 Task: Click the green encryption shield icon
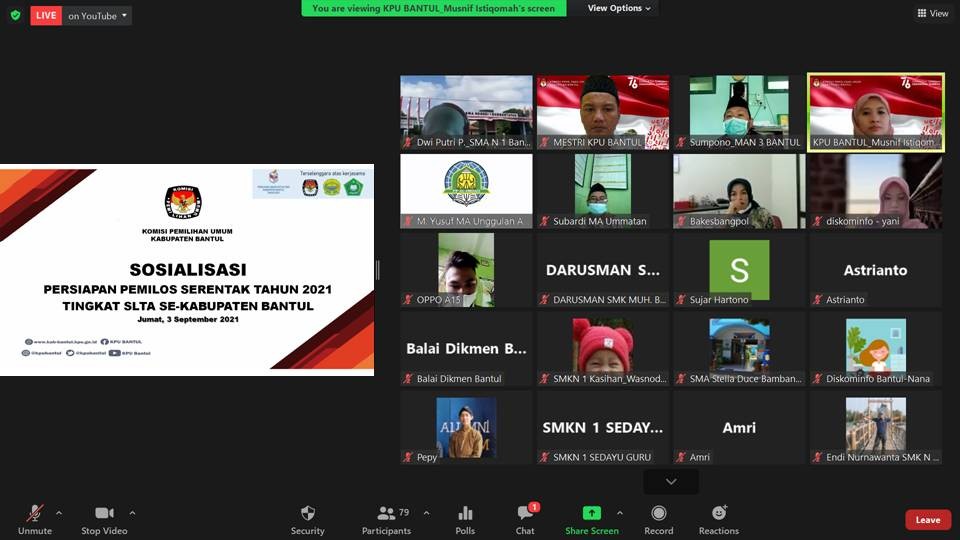tap(15, 15)
